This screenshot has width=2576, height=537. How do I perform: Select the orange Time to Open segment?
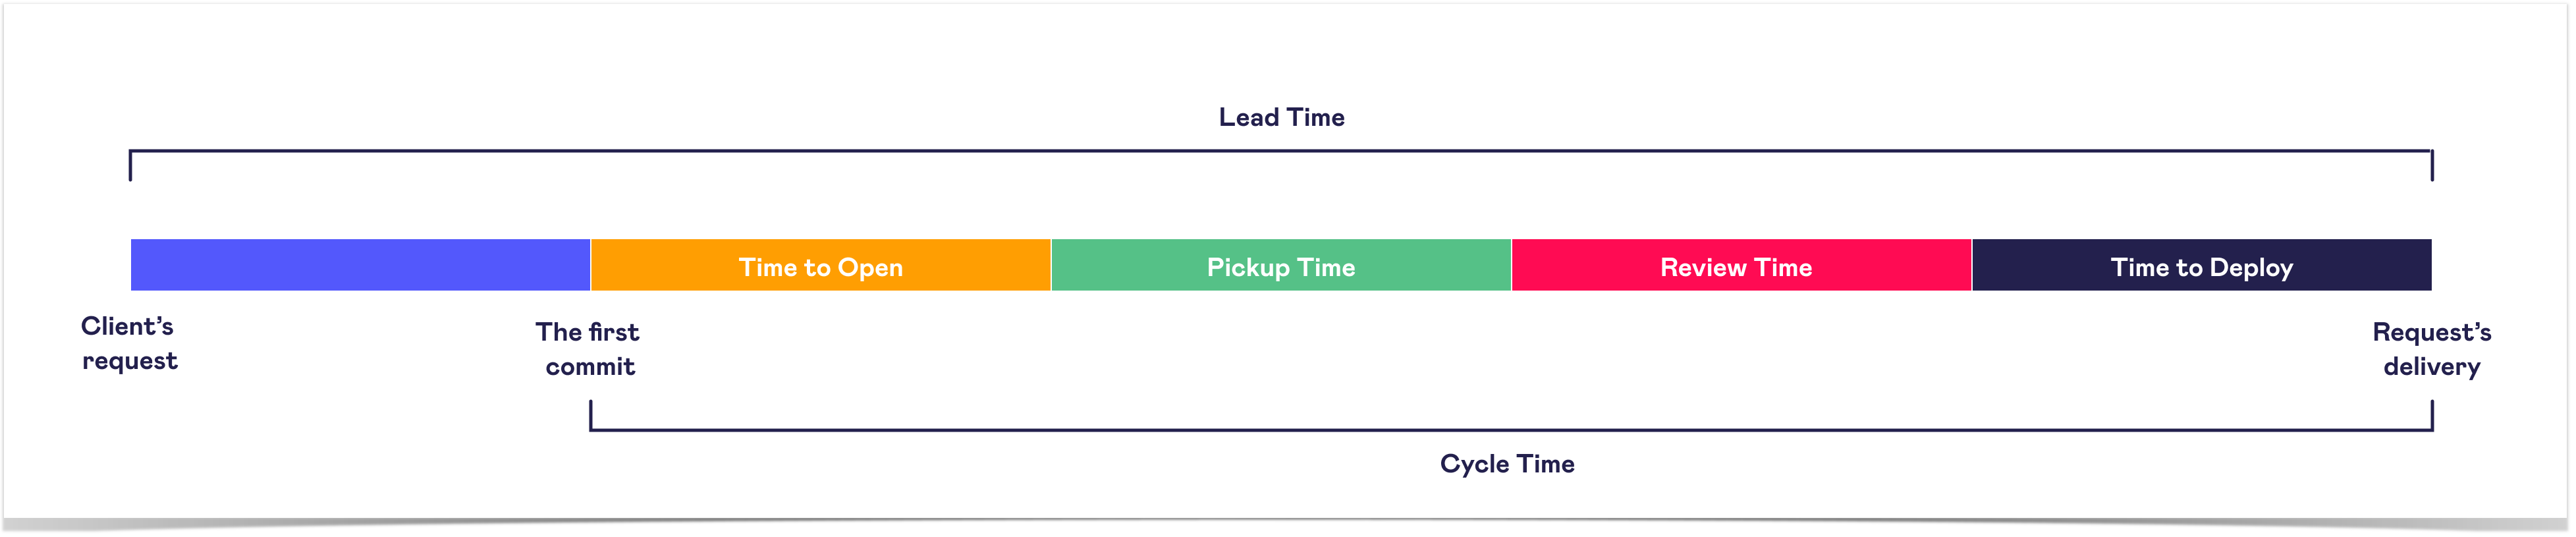[821, 265]
